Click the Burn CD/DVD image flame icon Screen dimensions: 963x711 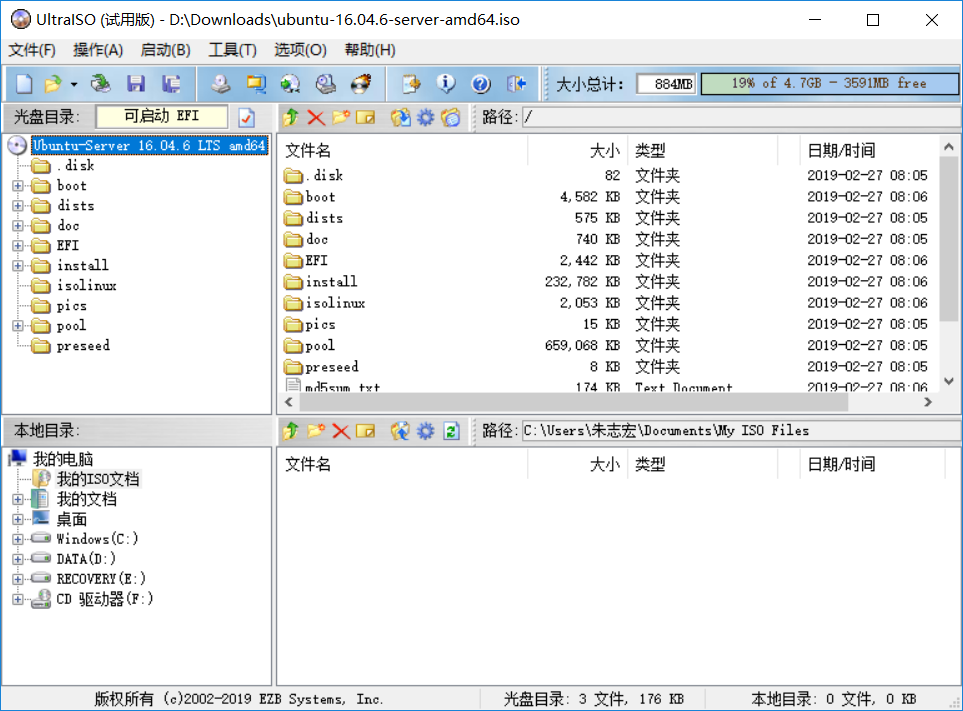point(361,84)
